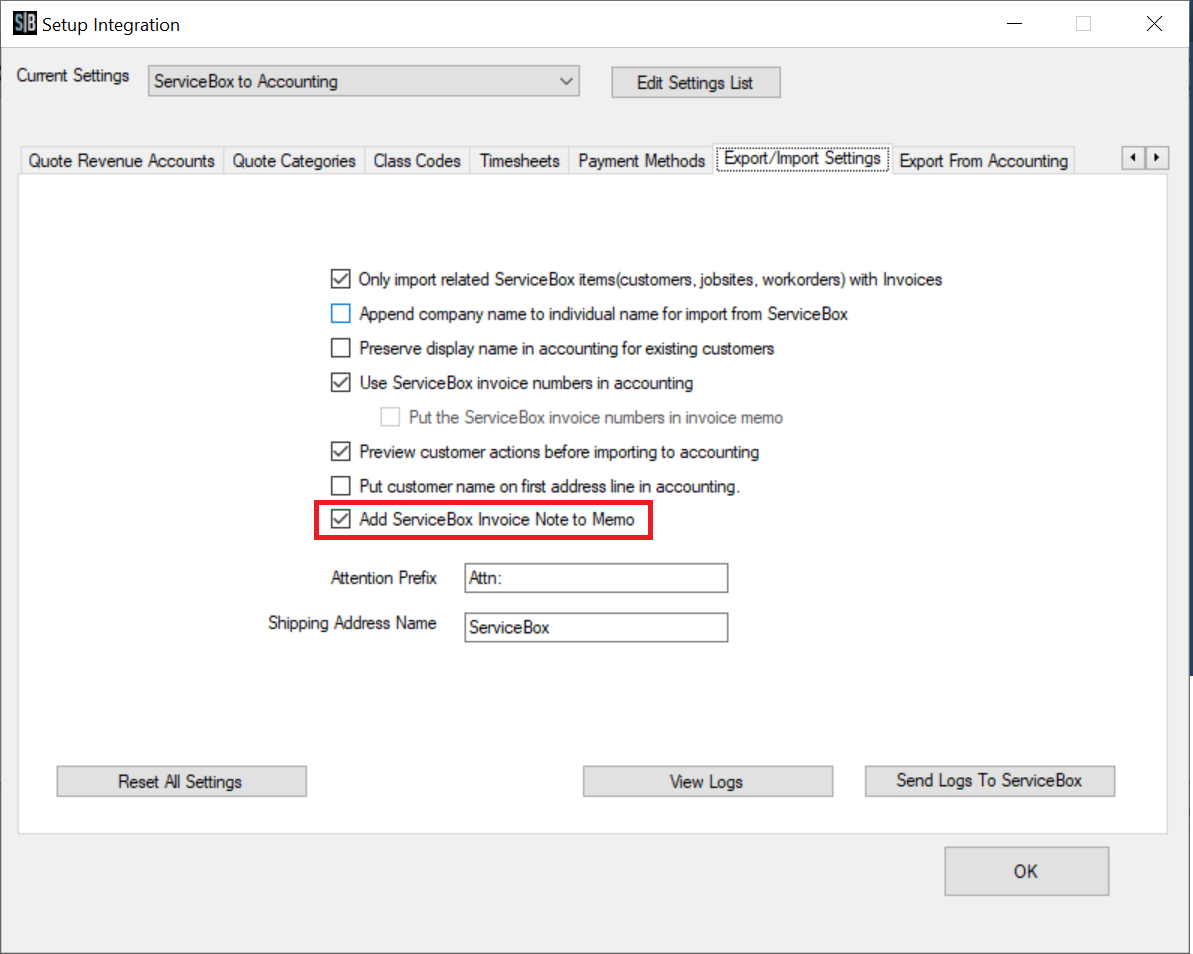The height and width of the screenshot is (954, 1193).
Task: Click the Shipping Address Name field
Action: coord(596,627)
